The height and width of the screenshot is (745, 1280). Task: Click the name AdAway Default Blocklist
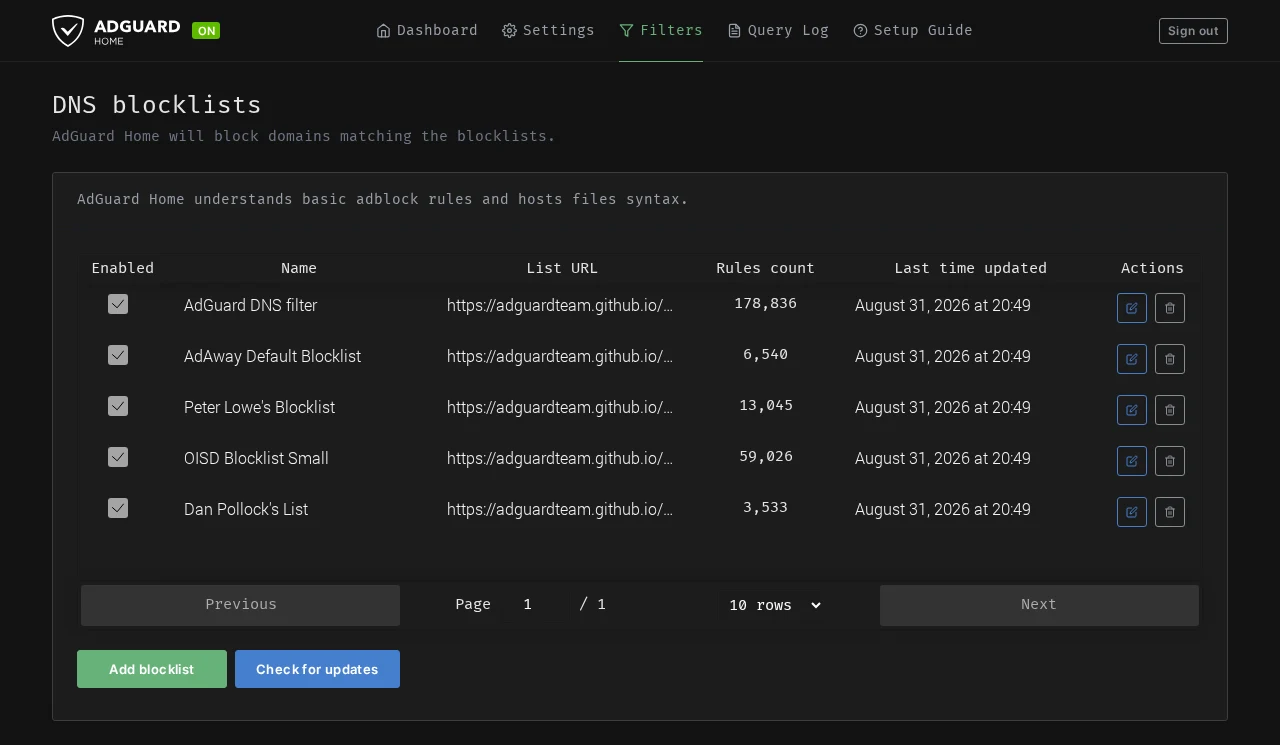(272, 356)
